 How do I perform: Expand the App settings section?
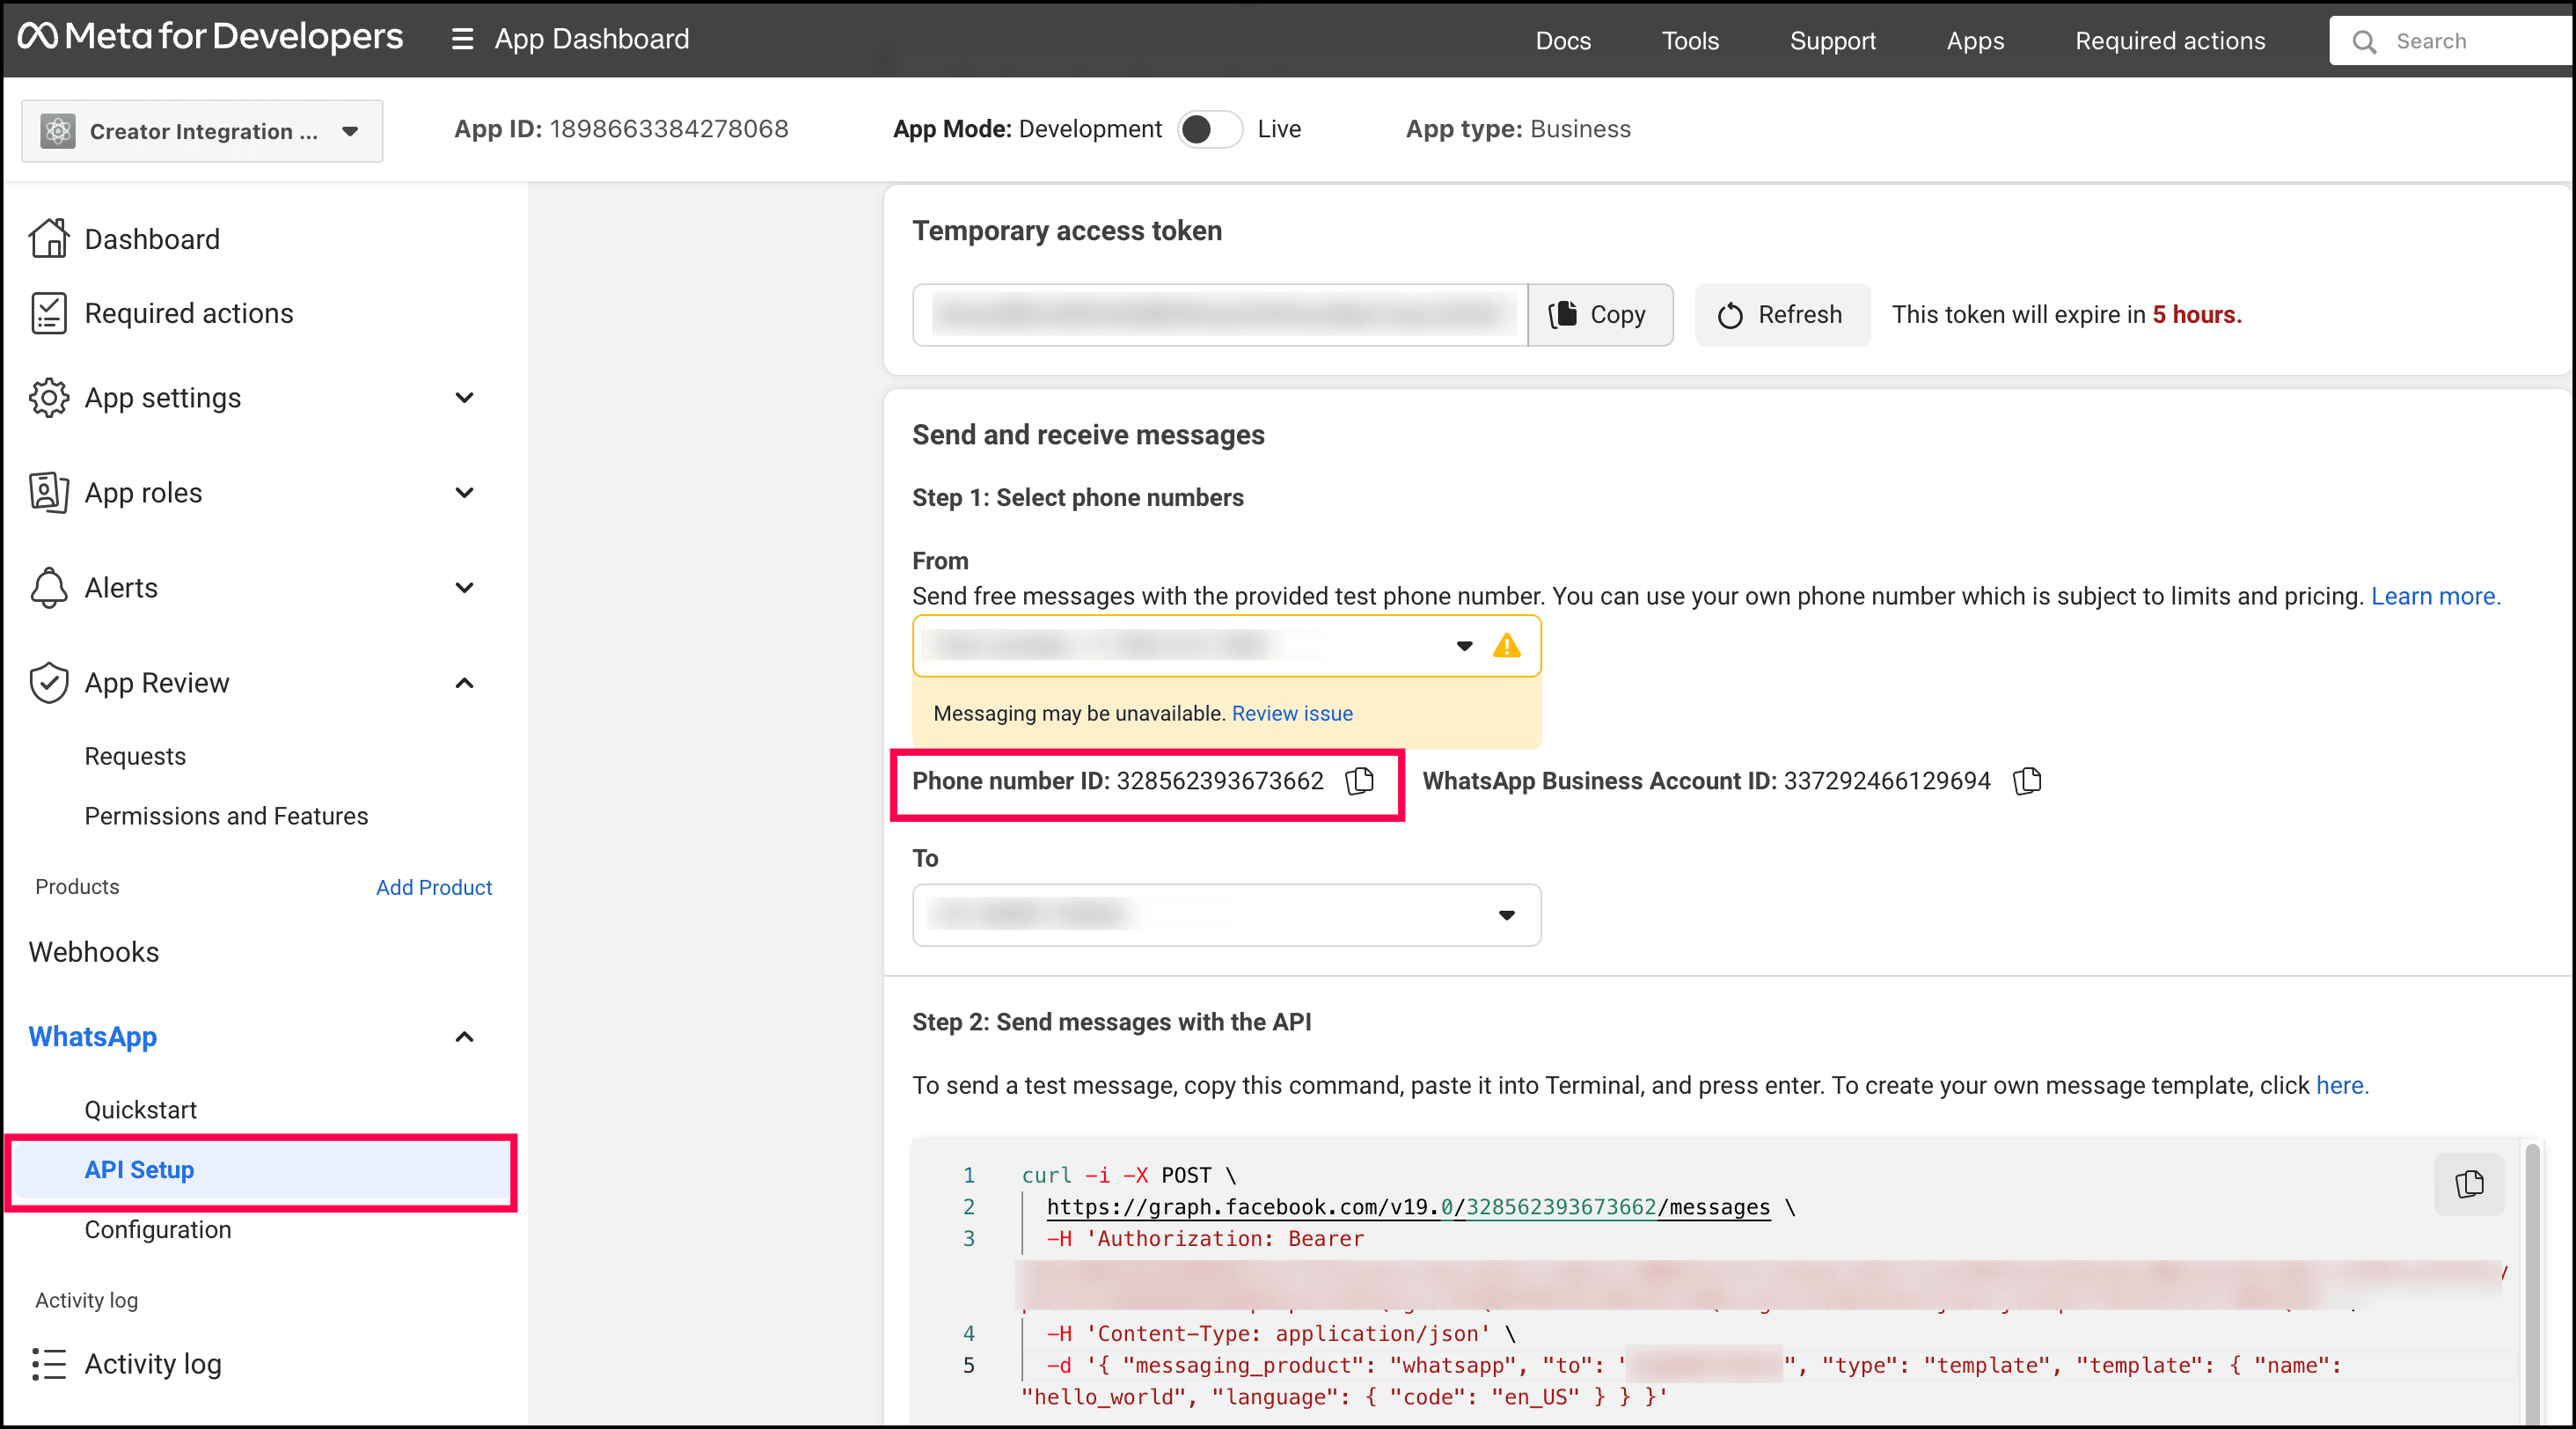coord(464,398)
